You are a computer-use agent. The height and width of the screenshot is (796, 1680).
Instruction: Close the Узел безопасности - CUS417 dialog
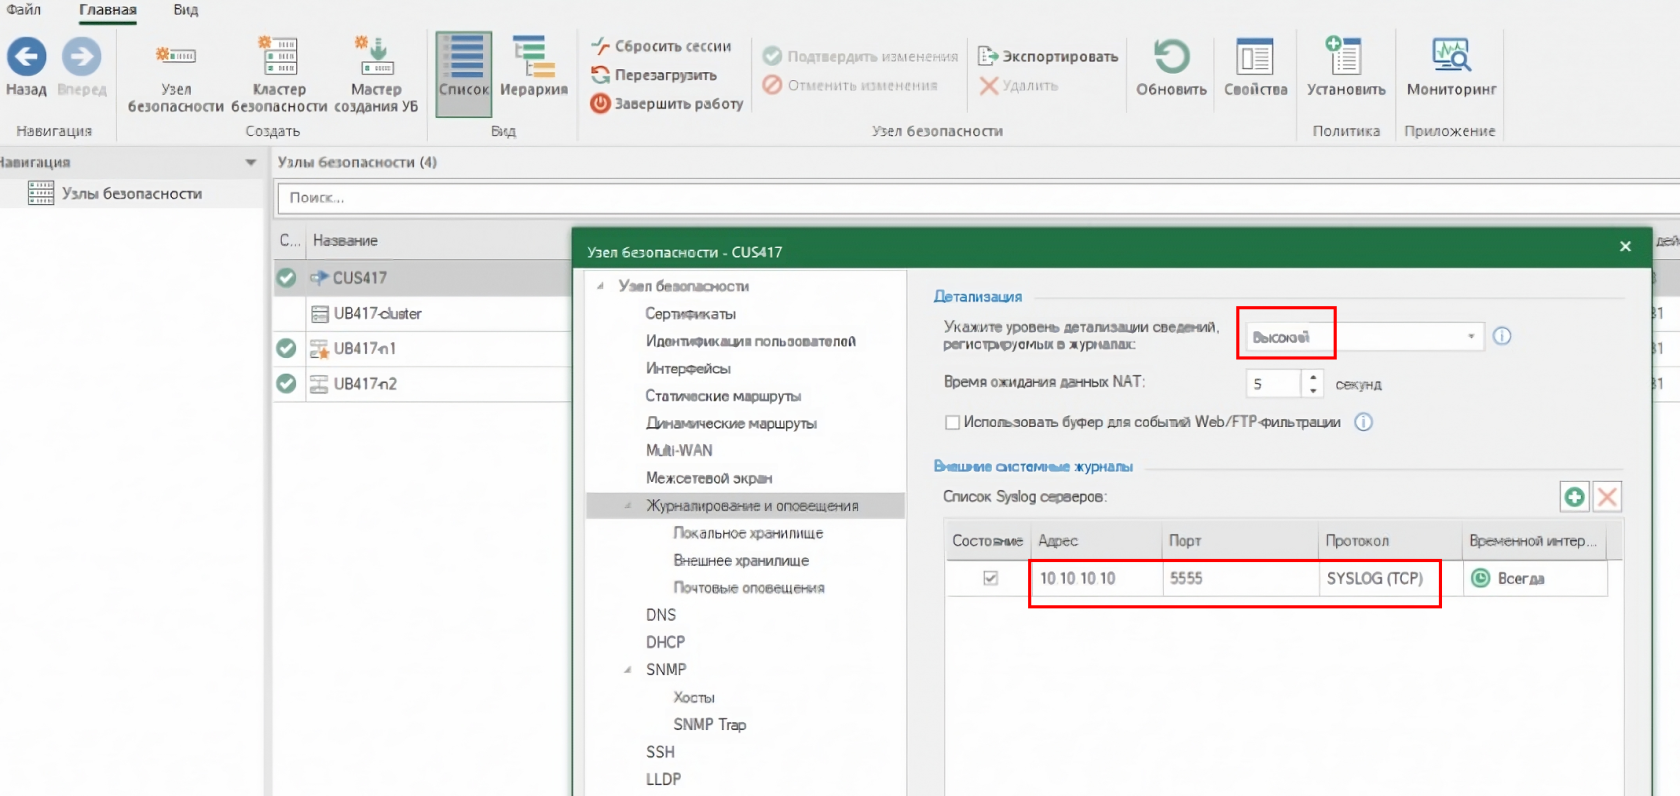pos(1625,246)
